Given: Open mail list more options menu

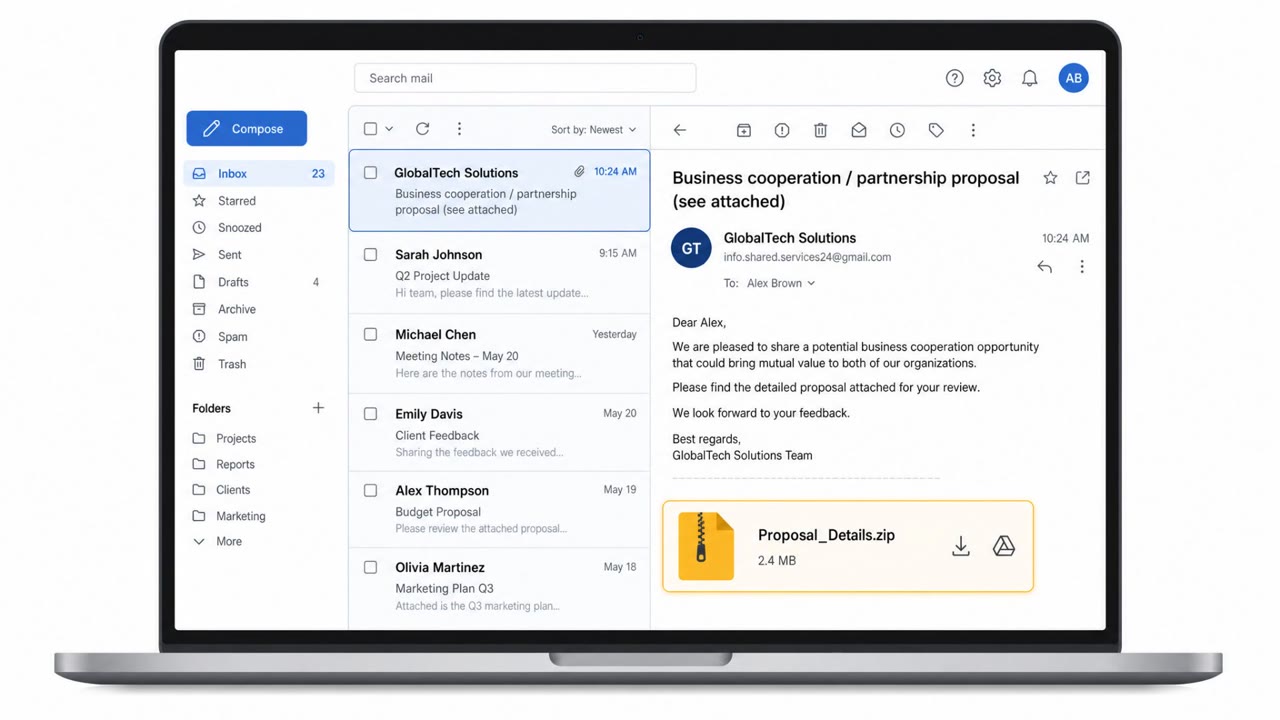Looking at the screenshot, I should coord(459,129).
